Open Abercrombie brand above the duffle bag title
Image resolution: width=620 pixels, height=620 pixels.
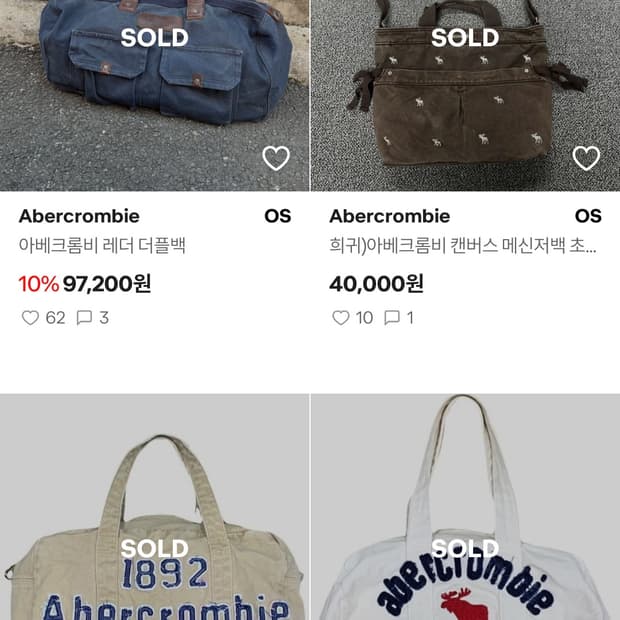tap(79, 216)
